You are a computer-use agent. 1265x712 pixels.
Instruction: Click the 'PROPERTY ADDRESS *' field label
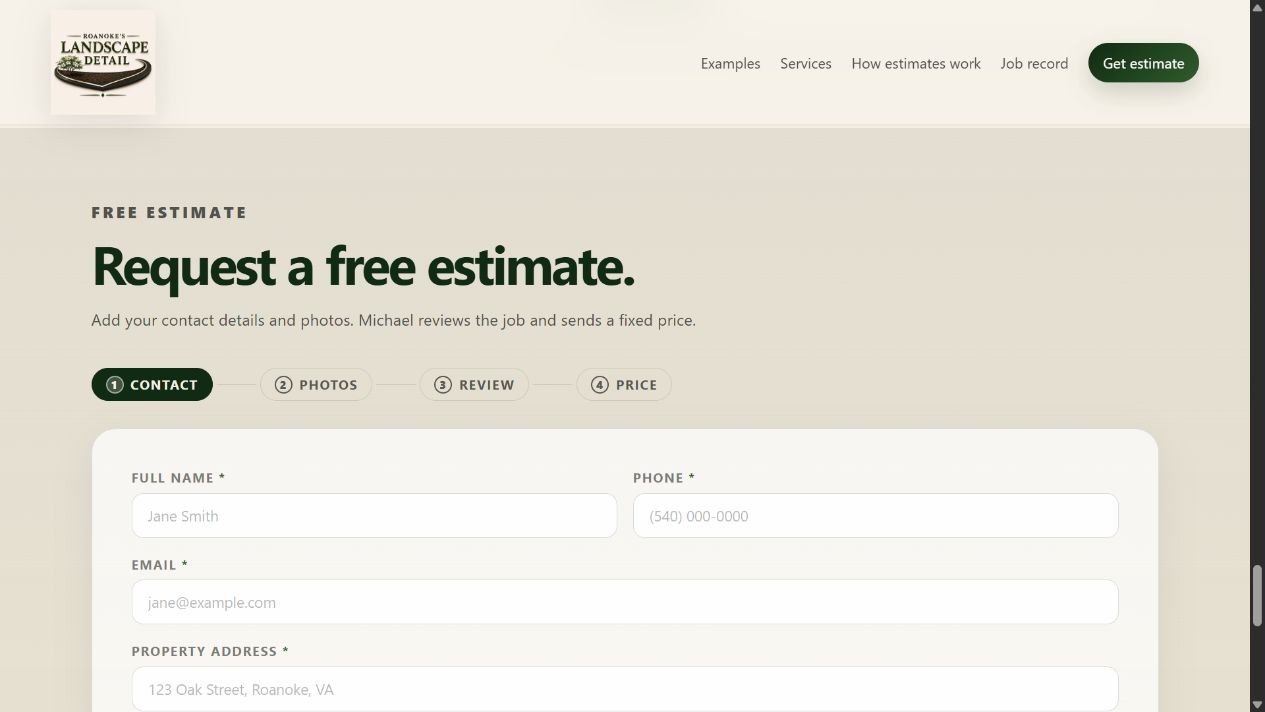[210, 651]
